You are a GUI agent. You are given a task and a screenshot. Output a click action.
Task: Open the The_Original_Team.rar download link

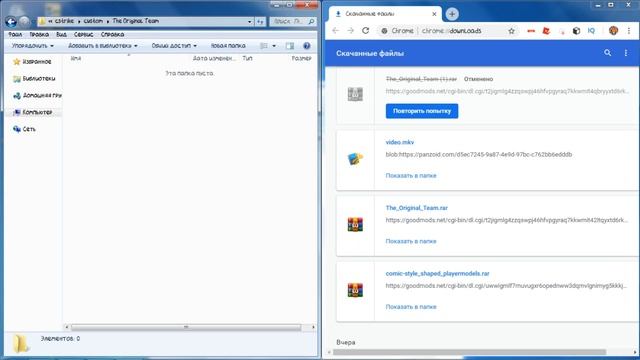point(417,208)
